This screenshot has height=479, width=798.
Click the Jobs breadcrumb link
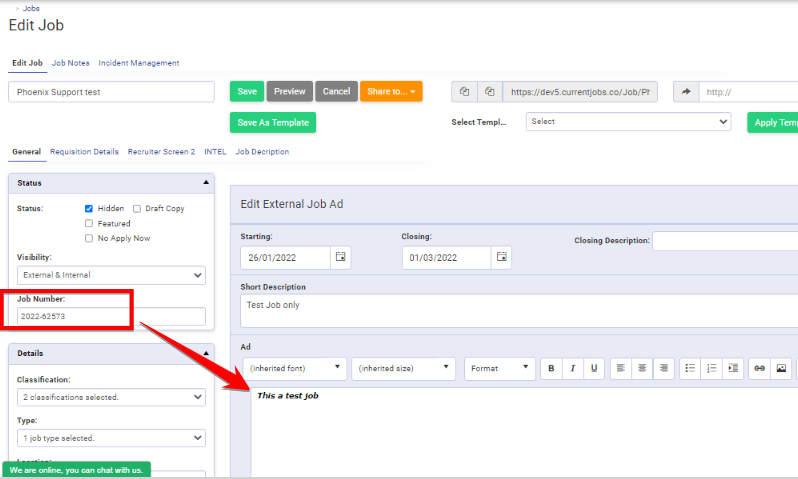pyautogui.click(x=31, y=8)
